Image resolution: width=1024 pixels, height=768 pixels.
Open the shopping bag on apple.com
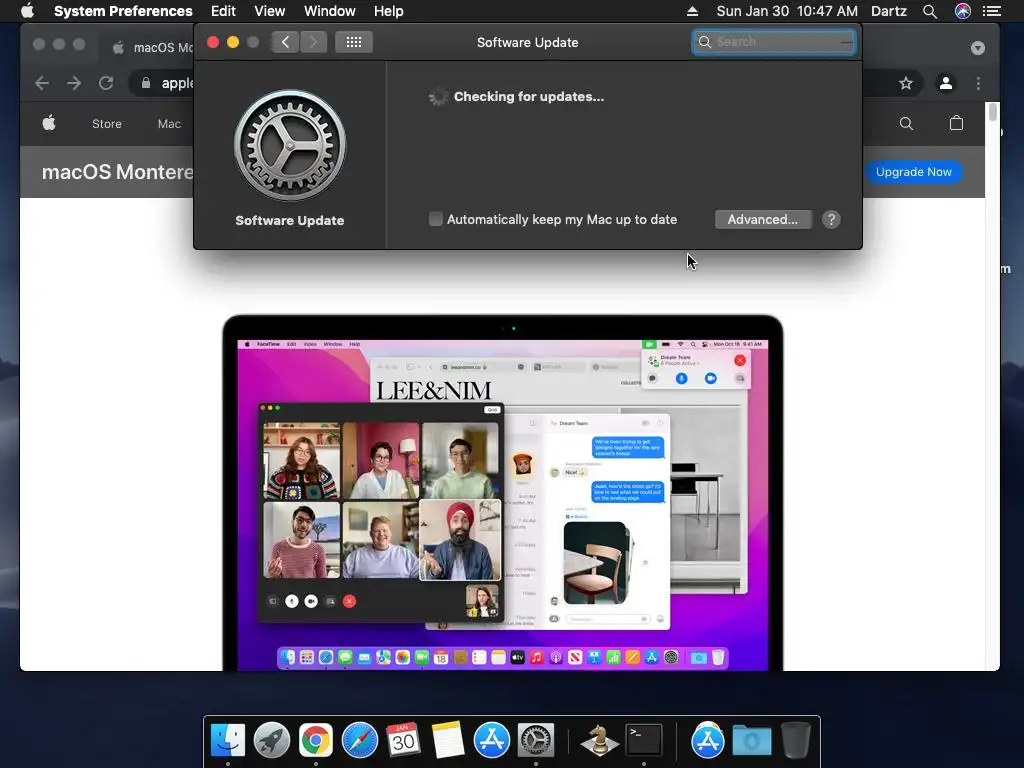coord(956,123)
